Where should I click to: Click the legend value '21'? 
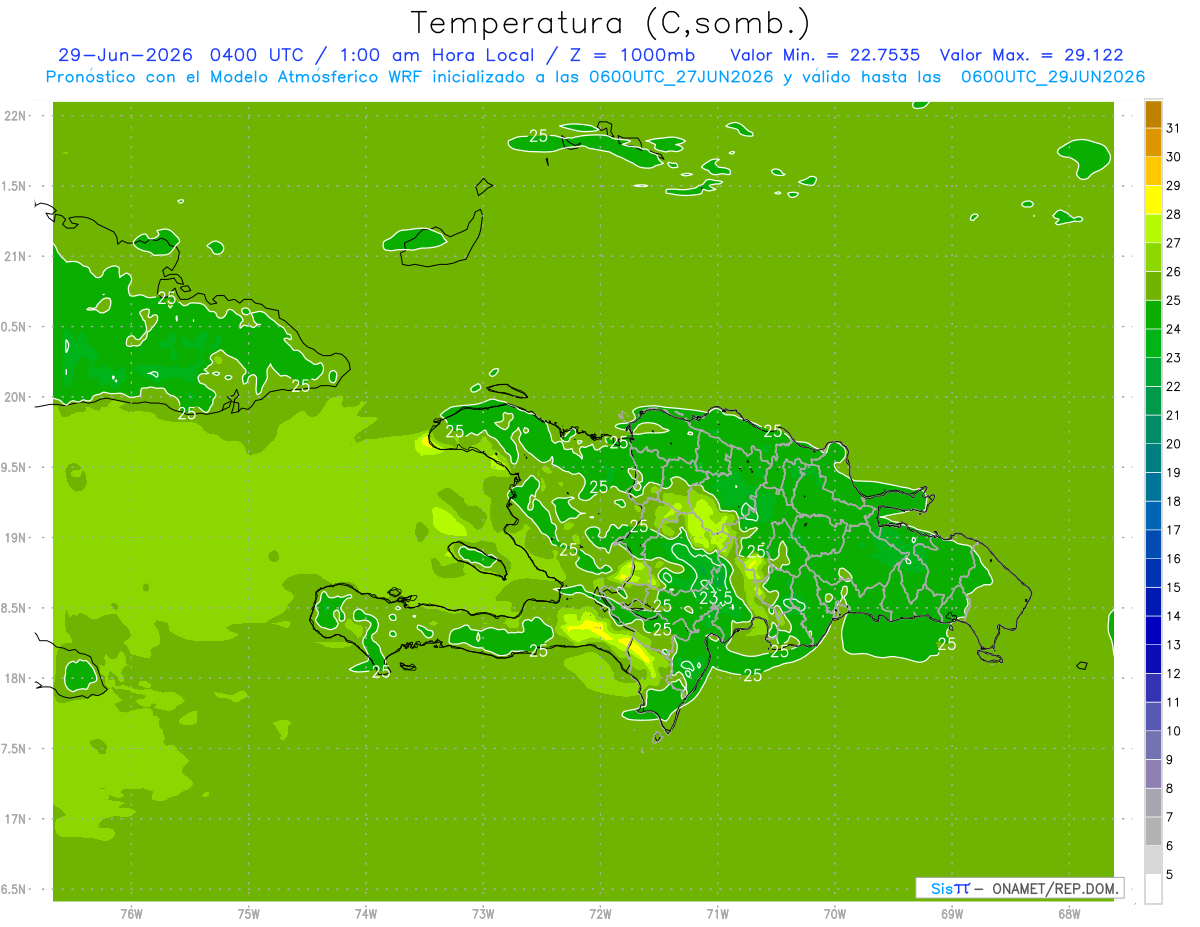(1174, 415)
